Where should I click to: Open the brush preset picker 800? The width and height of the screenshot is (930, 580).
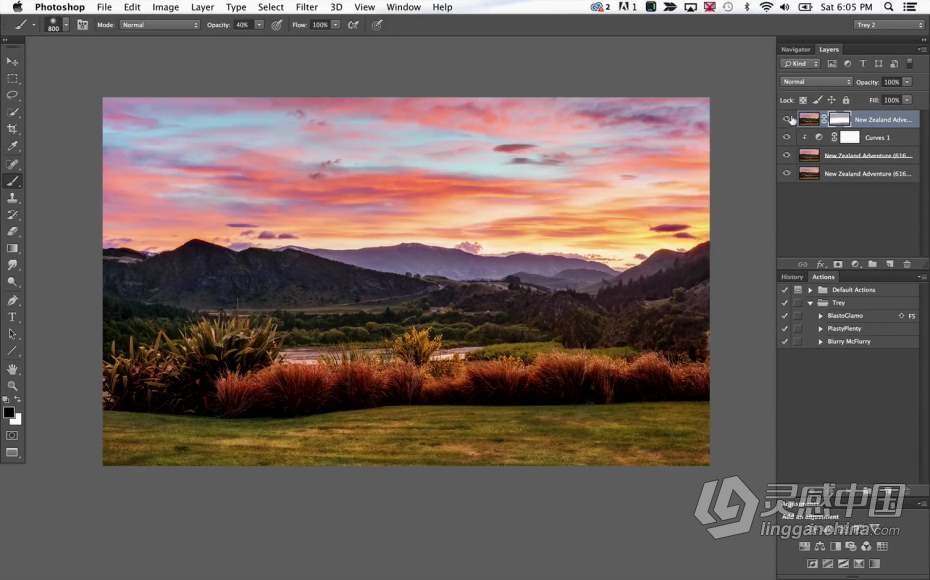click(58, 25)
